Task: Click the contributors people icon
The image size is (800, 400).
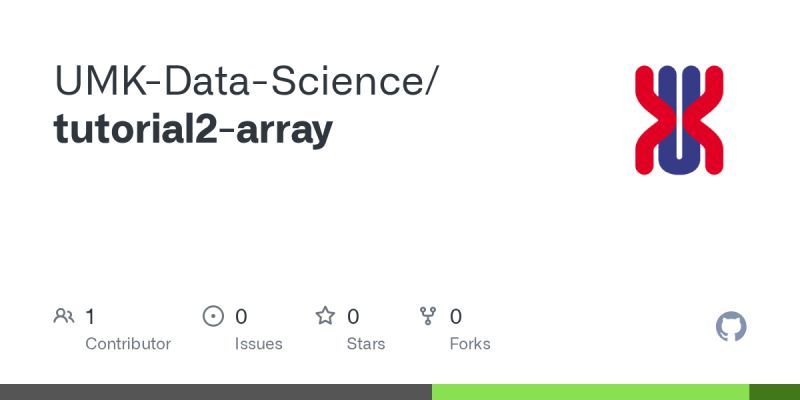Action: [64, 316]
